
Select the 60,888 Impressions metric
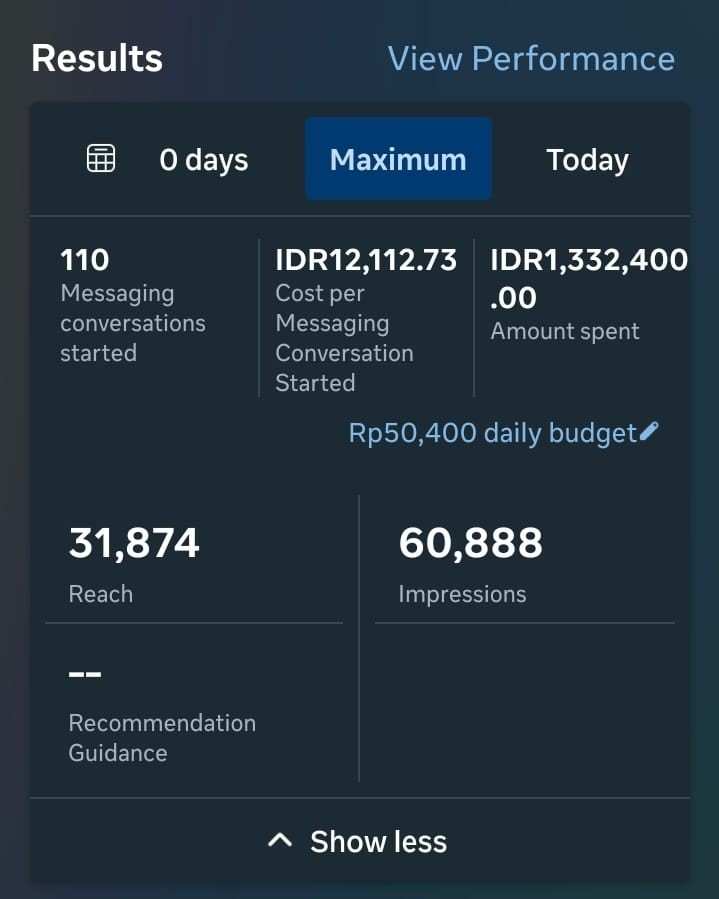470,543
